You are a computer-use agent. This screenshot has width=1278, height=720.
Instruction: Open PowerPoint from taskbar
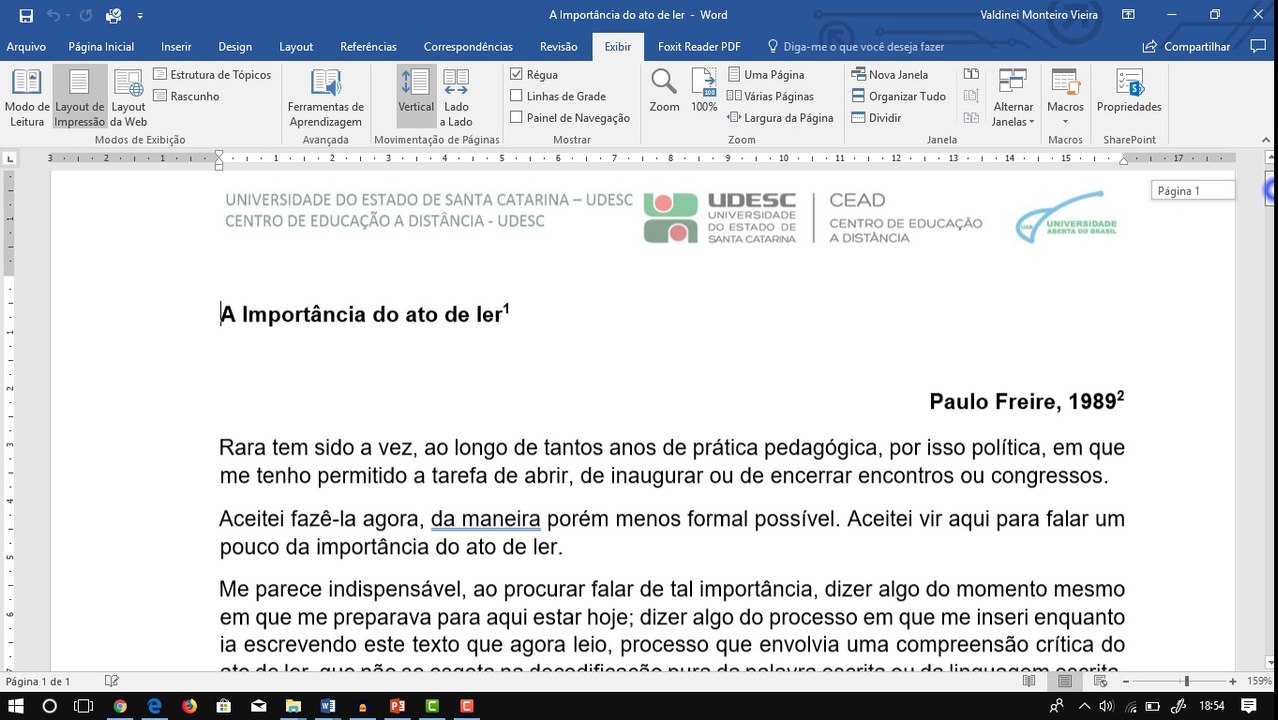[397, 706]
